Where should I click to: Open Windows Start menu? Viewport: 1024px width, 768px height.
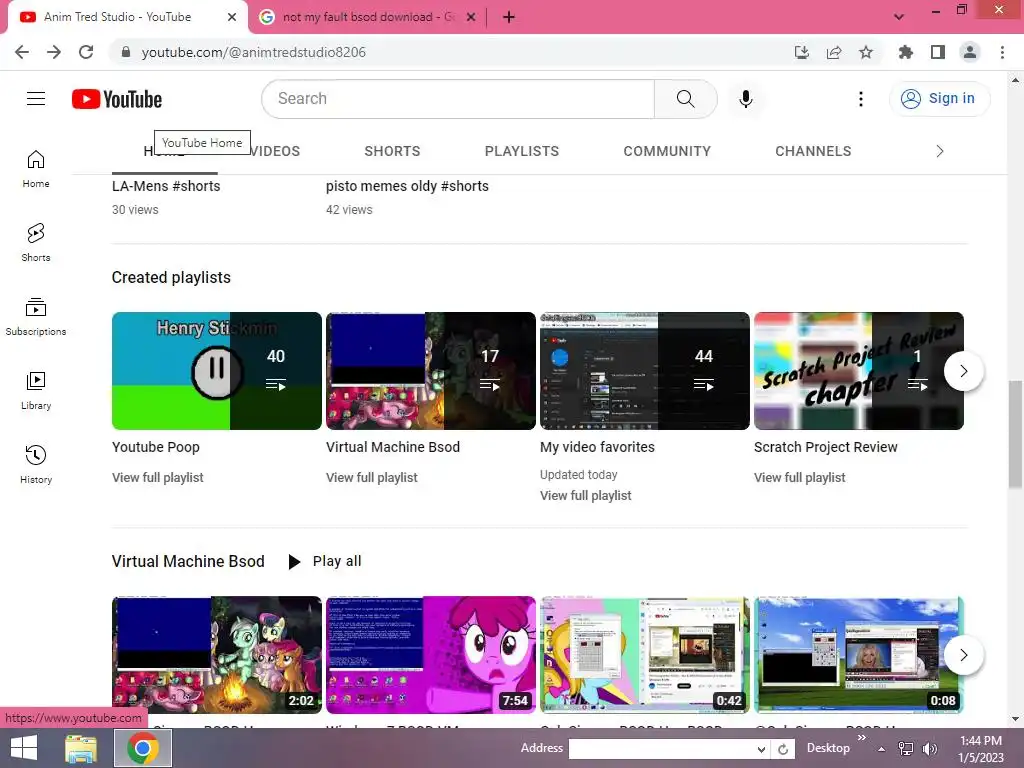point(24,748)
